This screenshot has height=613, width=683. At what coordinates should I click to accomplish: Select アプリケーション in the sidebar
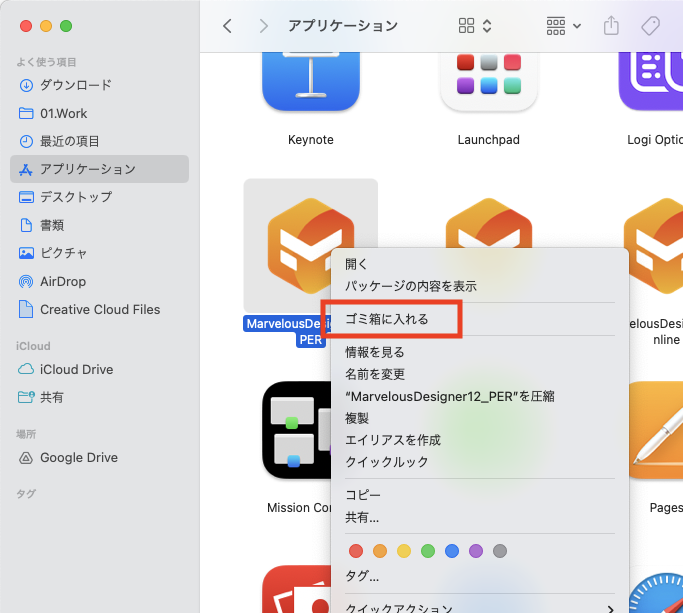pos(99,169)
